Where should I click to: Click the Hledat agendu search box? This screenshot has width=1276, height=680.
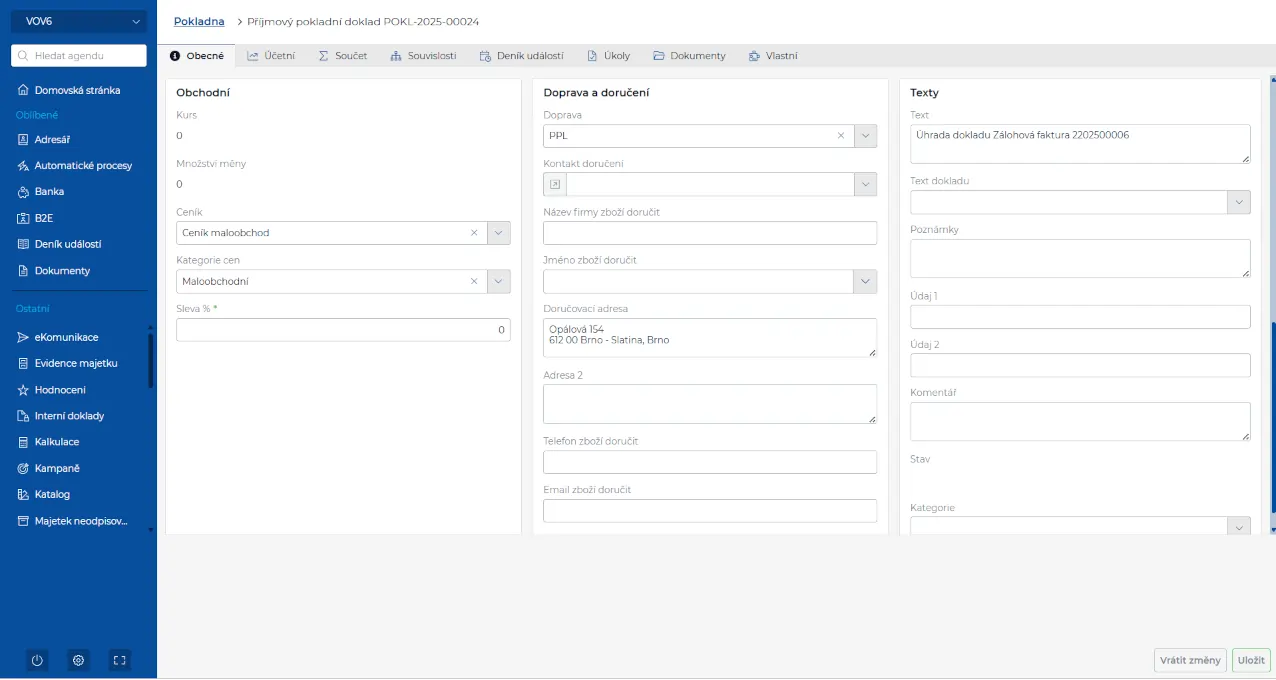pos(78,56)
